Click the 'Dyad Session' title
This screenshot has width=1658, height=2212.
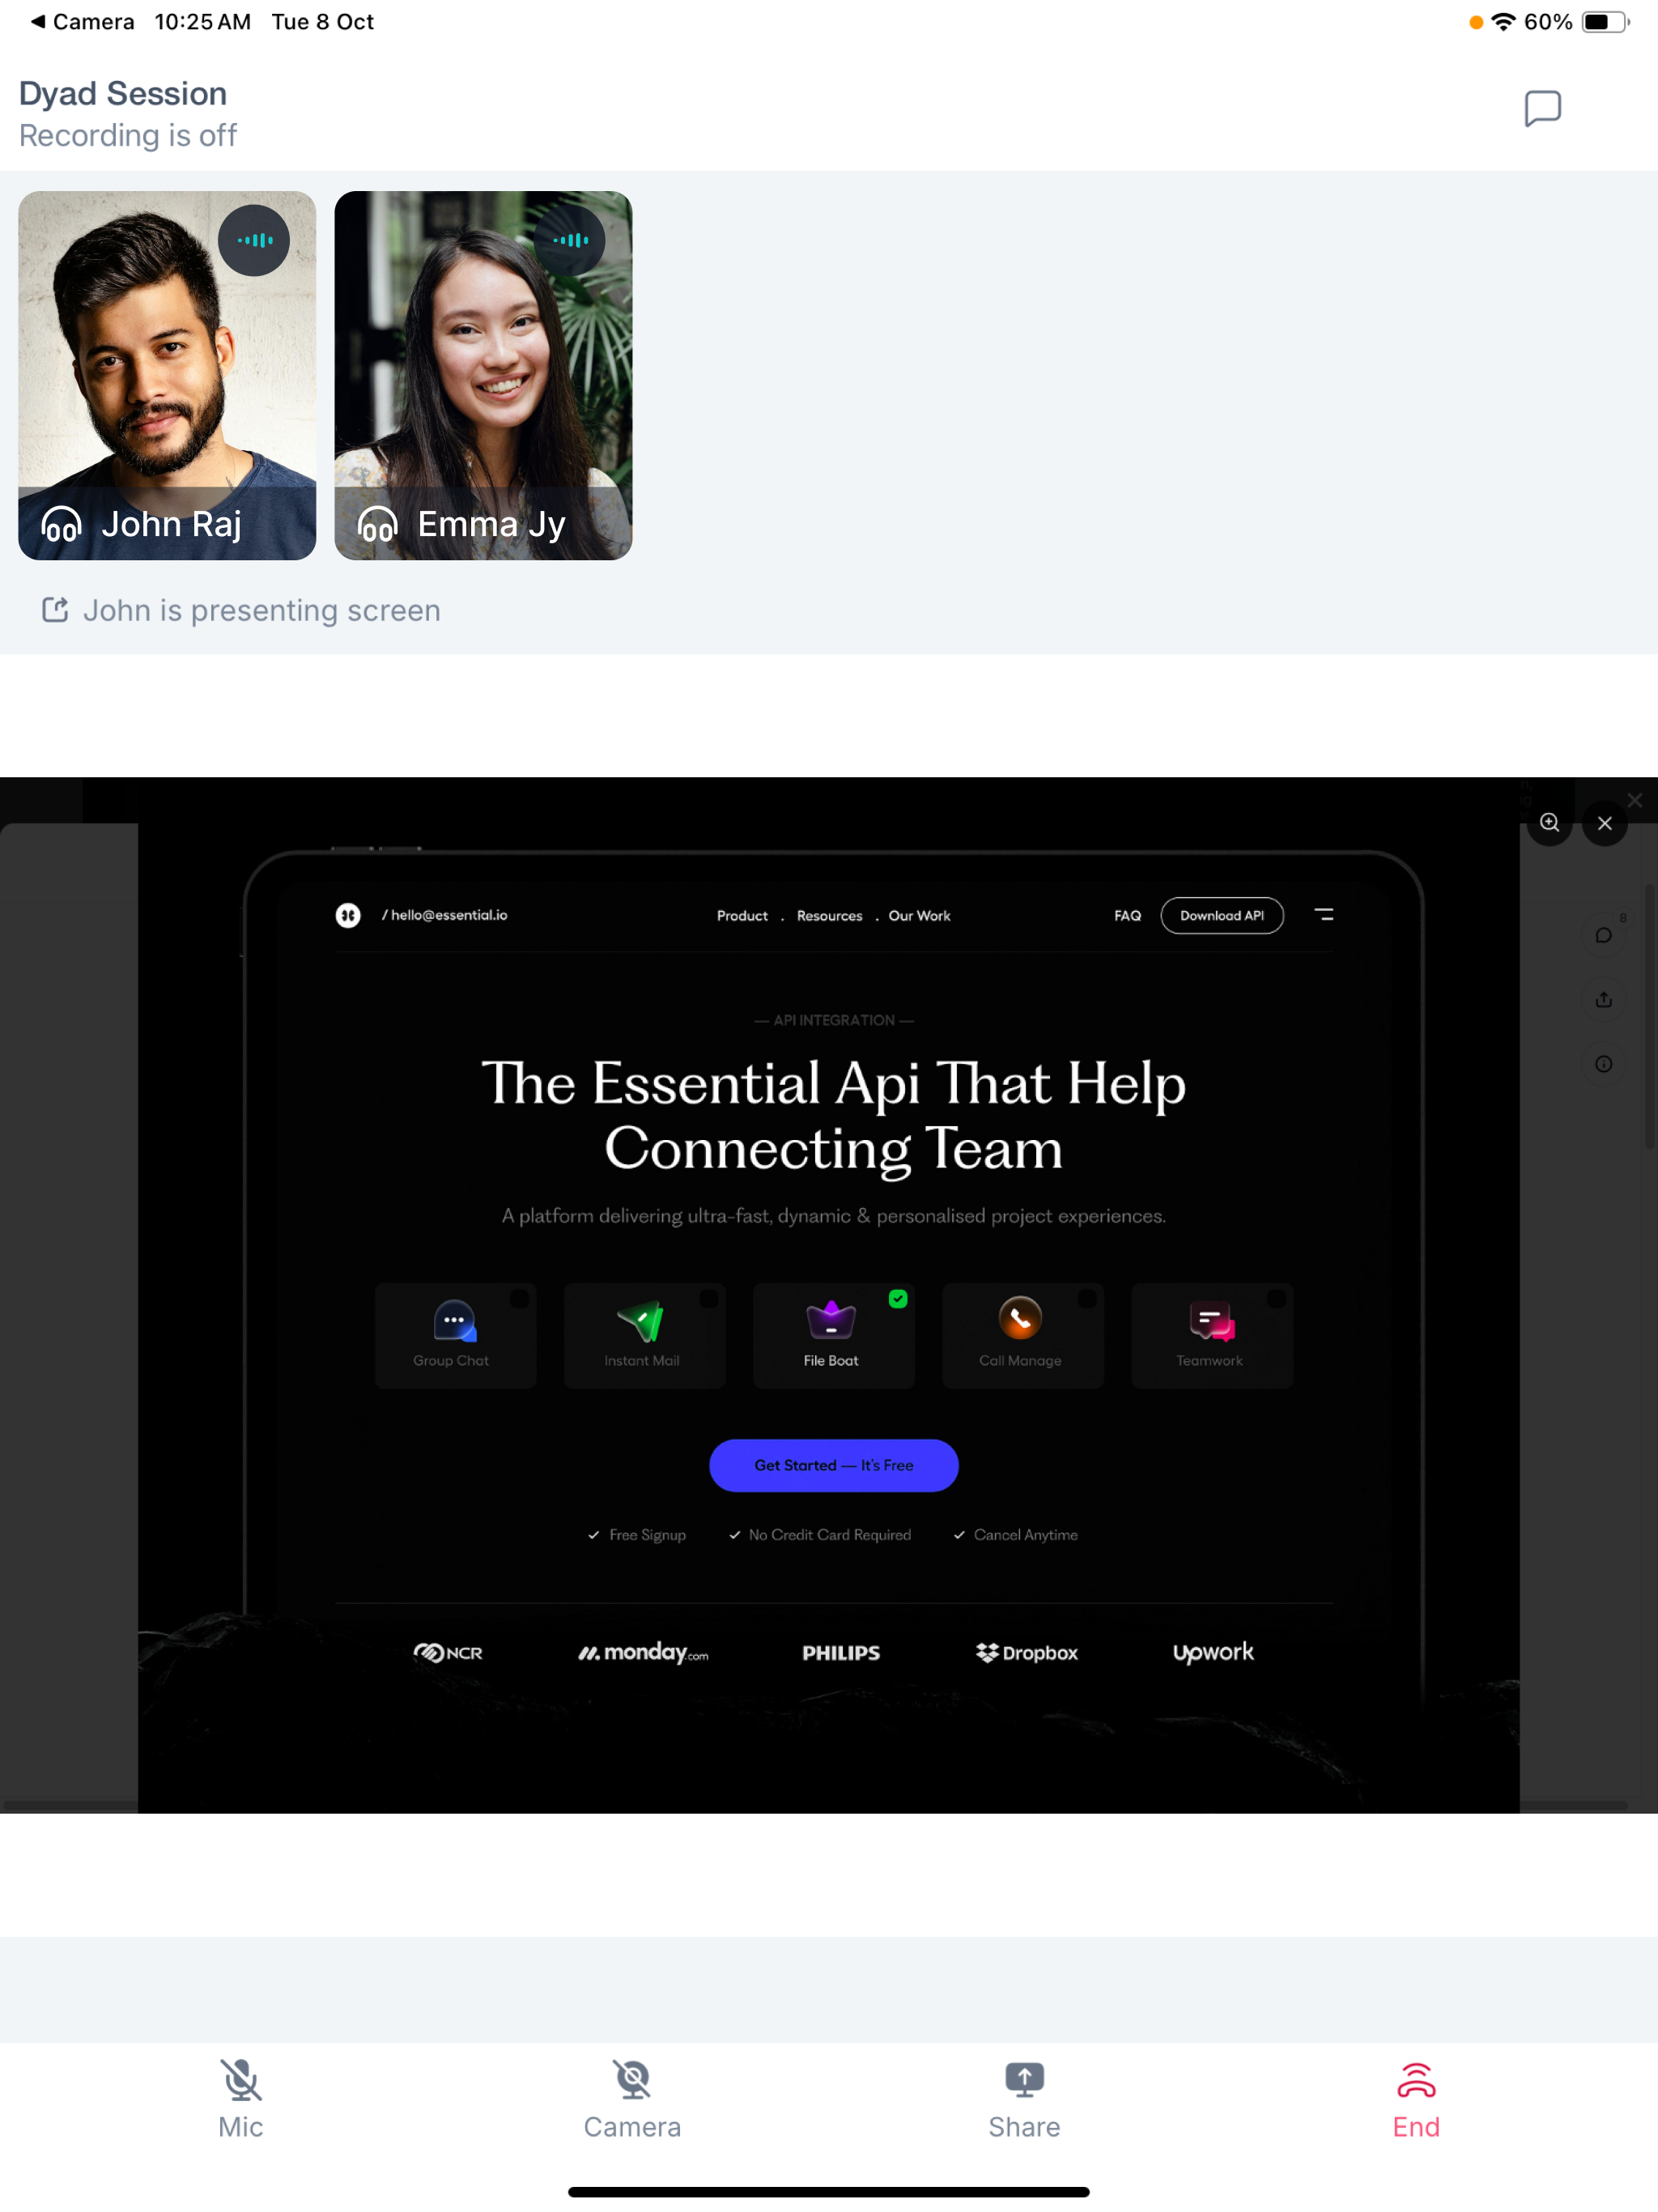[123, 93]
